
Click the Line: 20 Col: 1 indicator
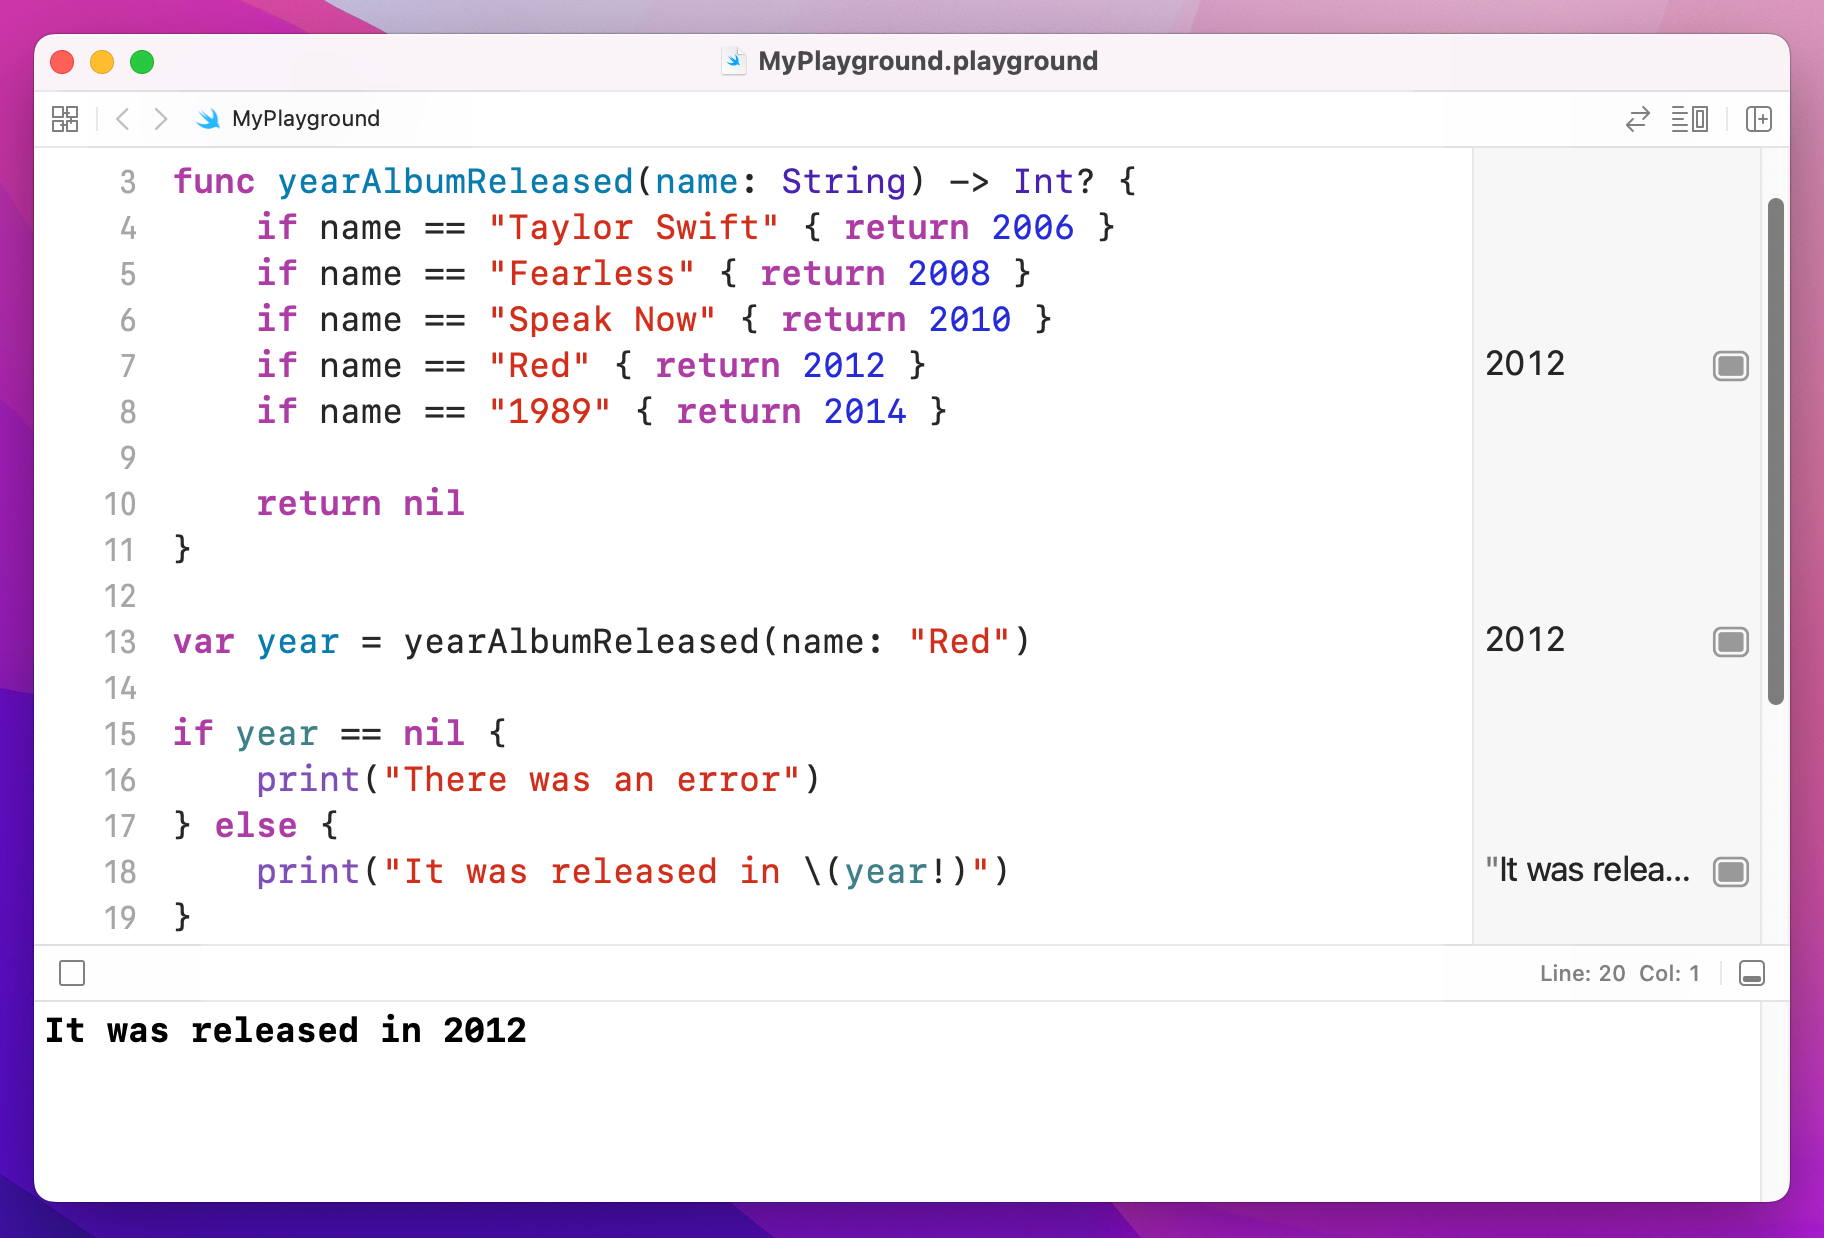(1618, 973)
